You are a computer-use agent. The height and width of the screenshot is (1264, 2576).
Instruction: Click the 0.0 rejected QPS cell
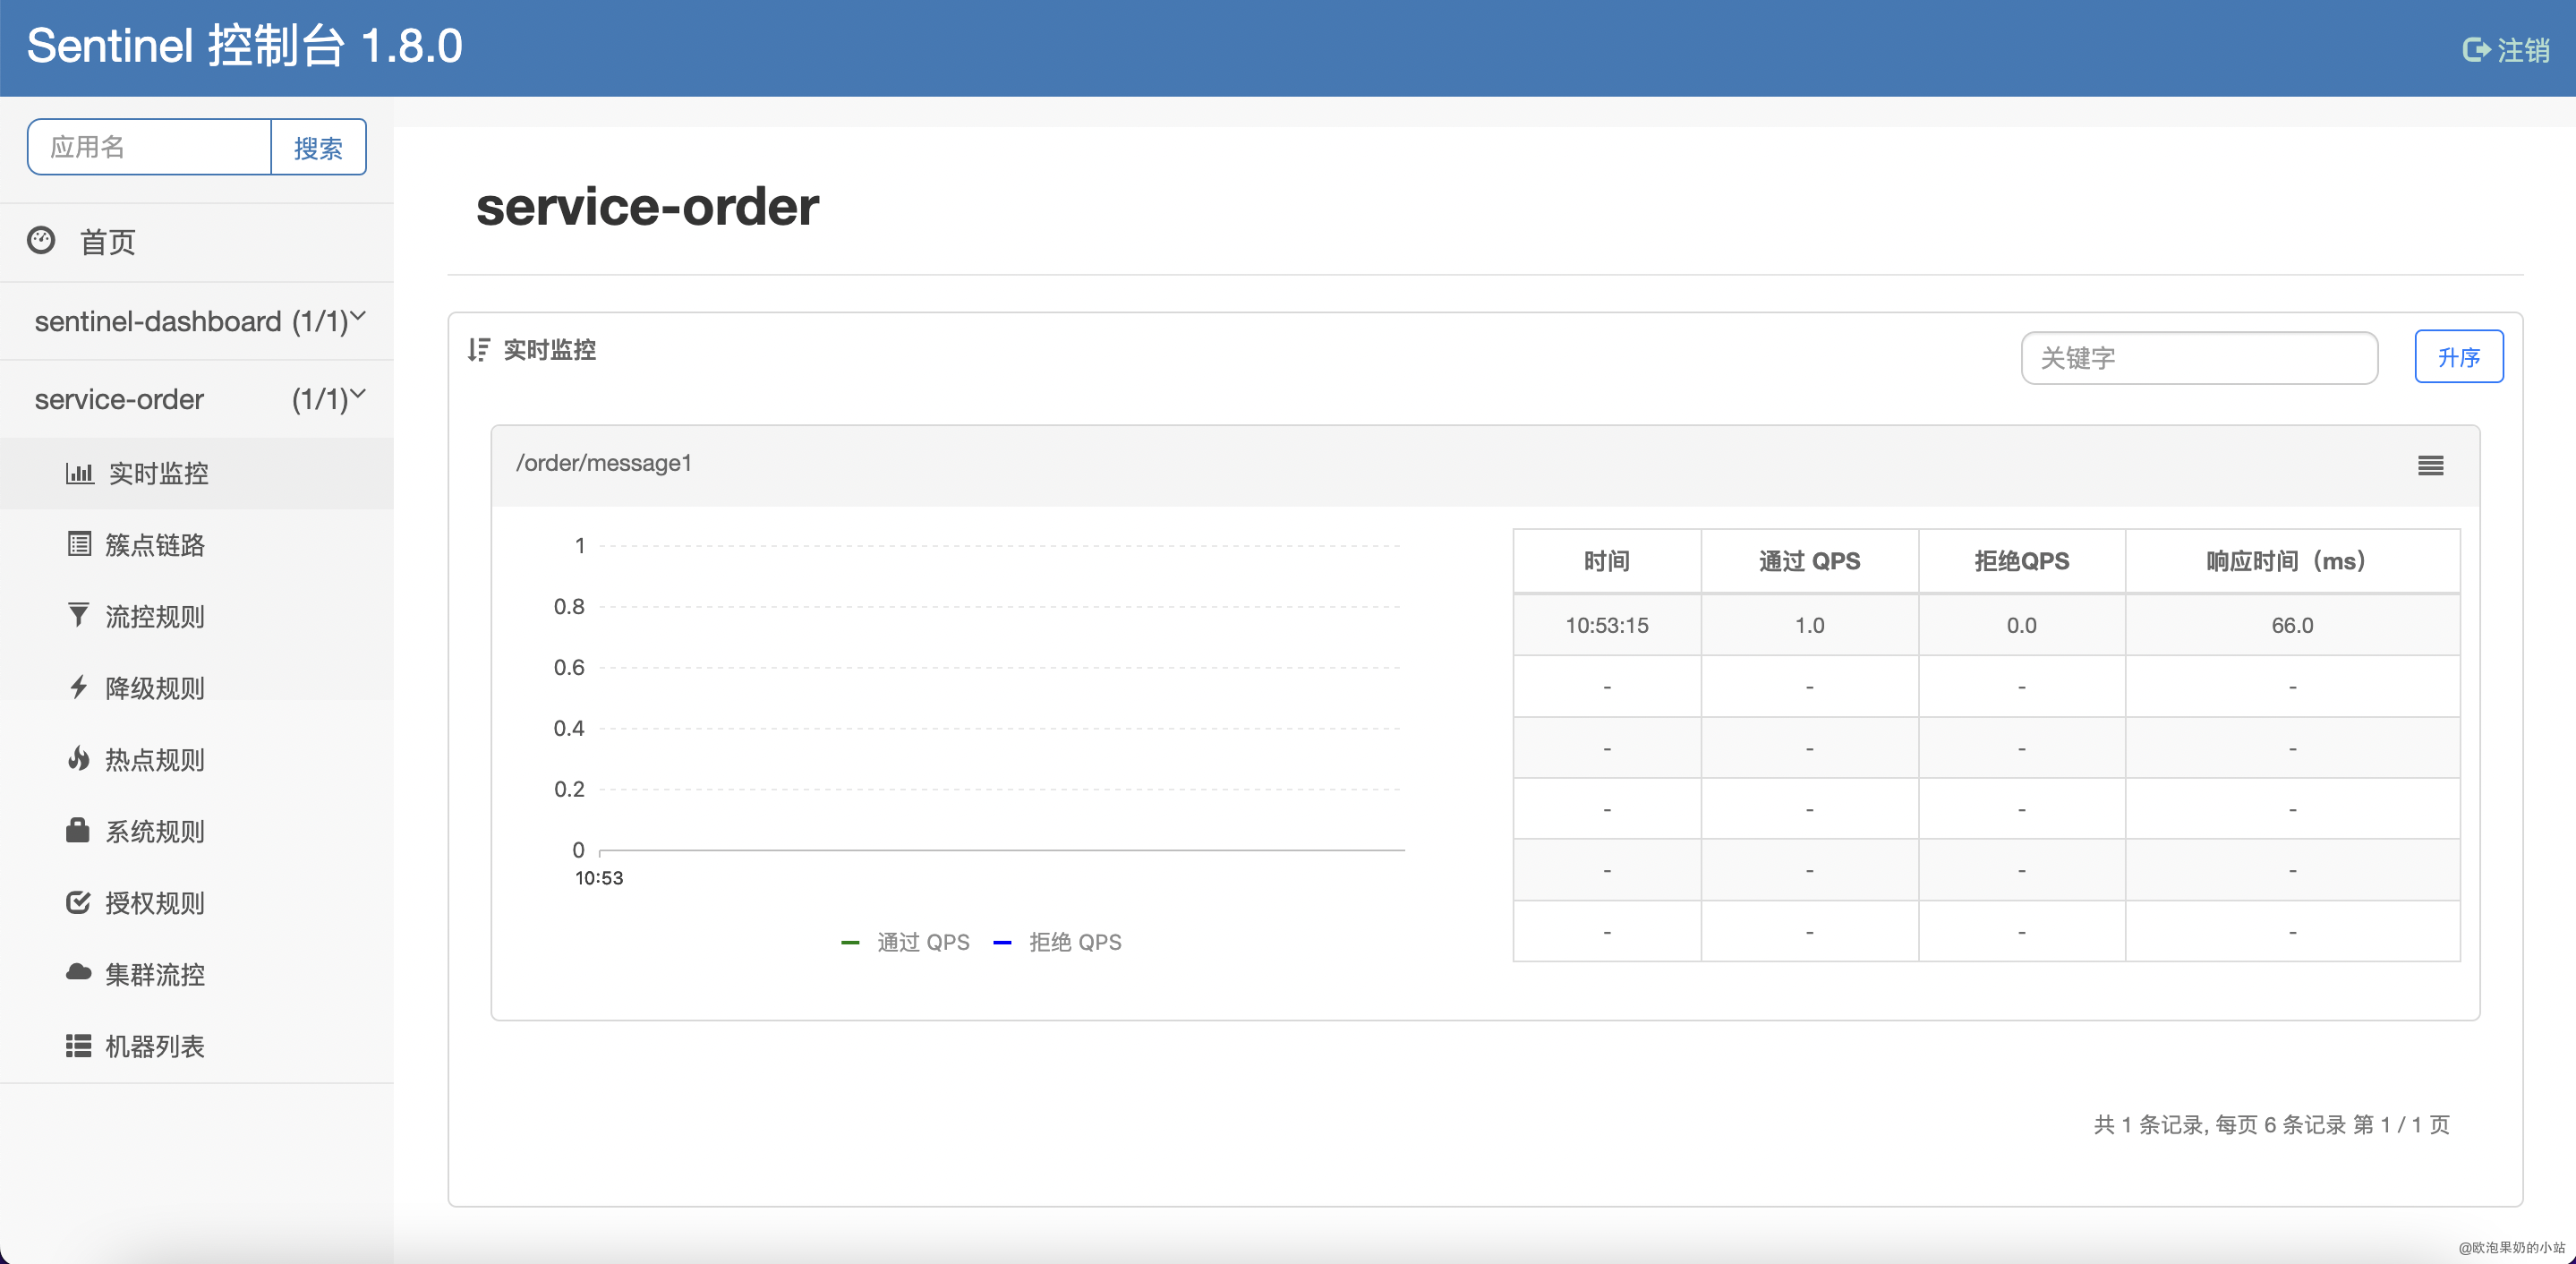(2021, 625)
